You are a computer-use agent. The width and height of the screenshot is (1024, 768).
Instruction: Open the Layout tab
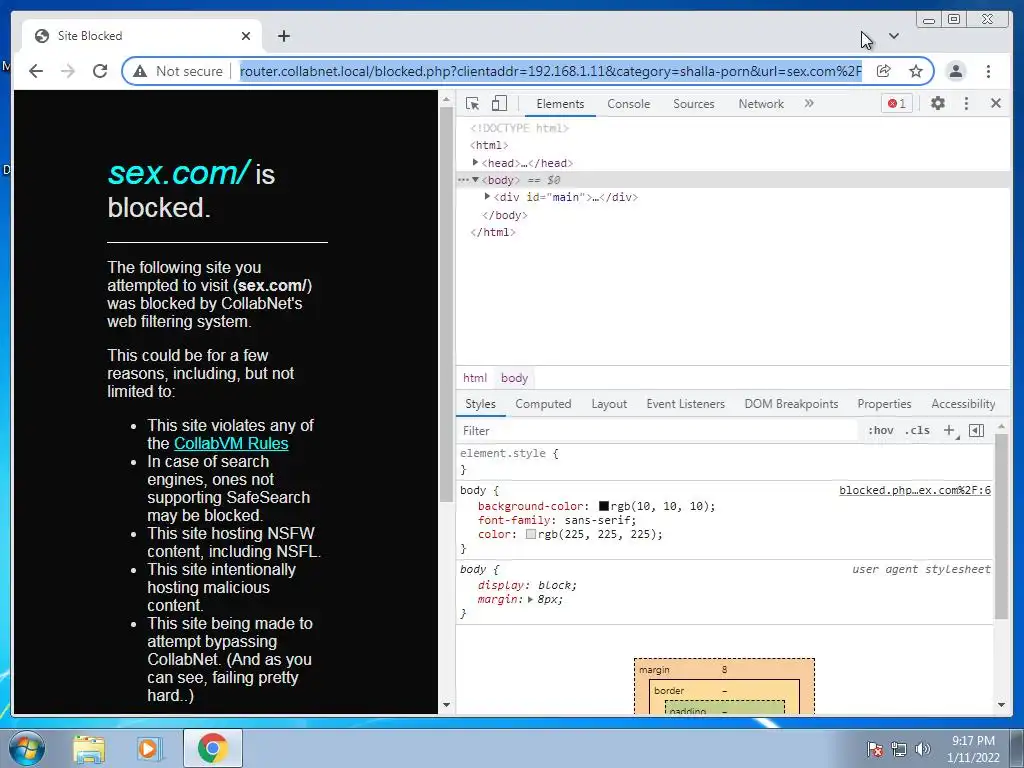(609, 404)
